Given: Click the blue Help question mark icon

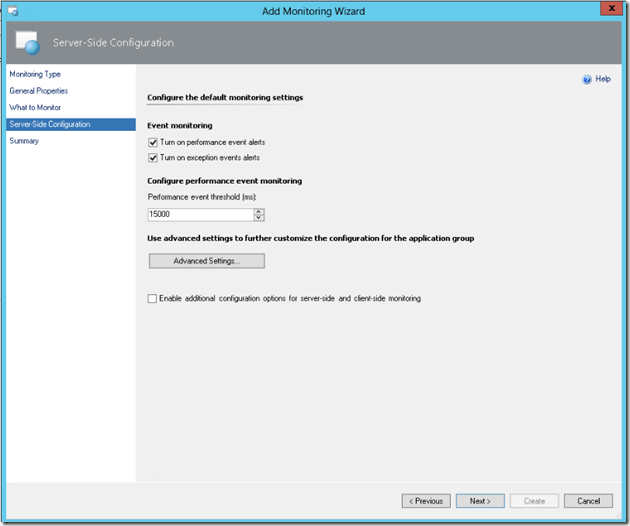Looking at the screenshot, I should [587, 79].
